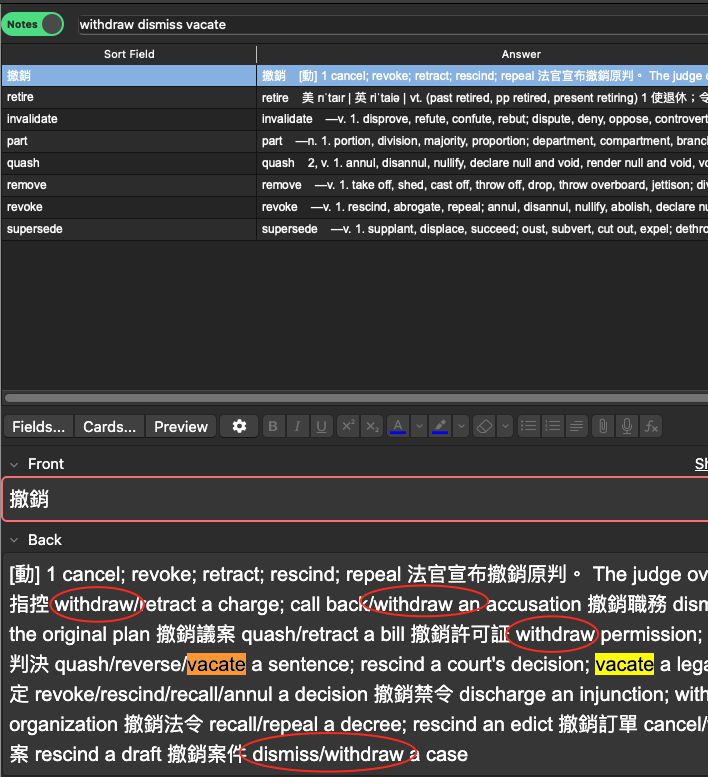
Task: Click the Answer cell of the quash row
Action: point(483,163)
